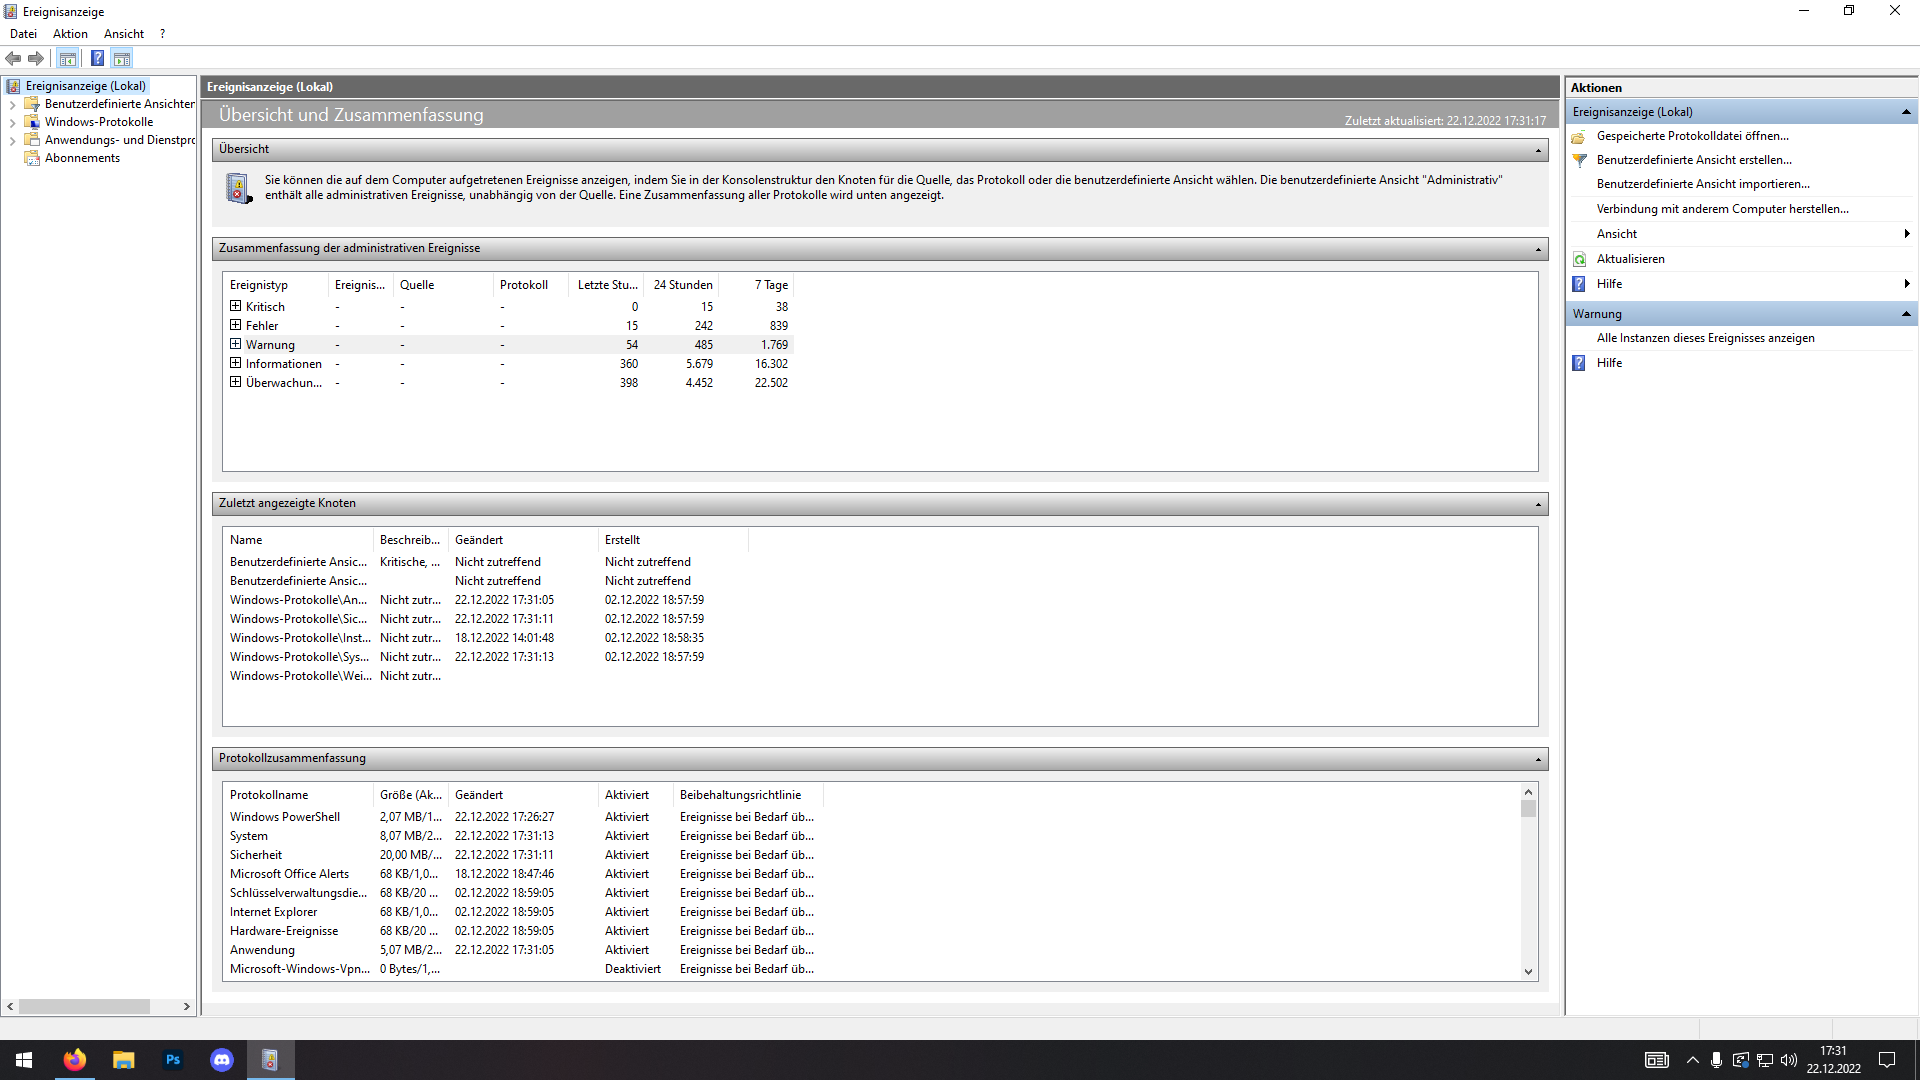This screenshot has width=1920, height=1080.
Task: Click the Benutzerdefinierte Ansicht erstellen filter icon
Action: click(x=1580, y=160)
